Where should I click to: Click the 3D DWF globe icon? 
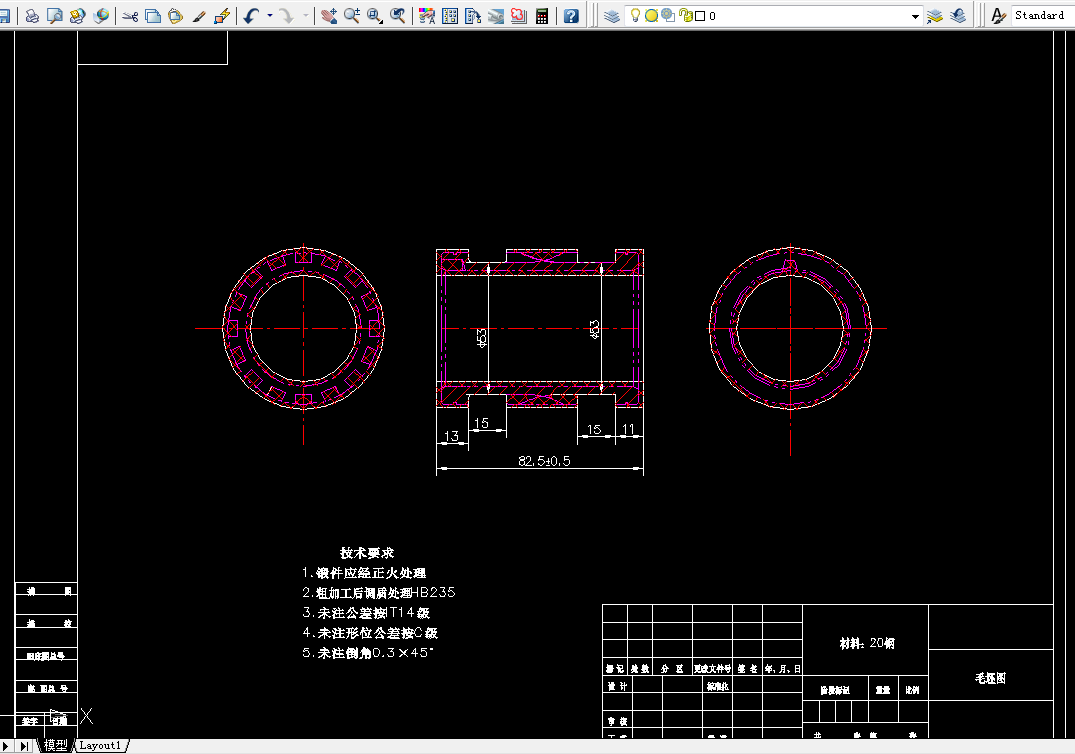tap(101, 16)
